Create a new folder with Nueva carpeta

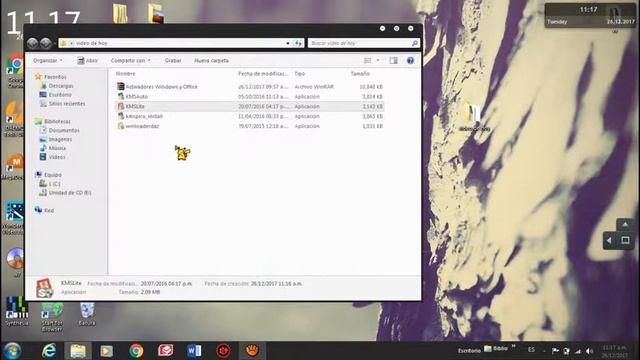tap(211, 60)
